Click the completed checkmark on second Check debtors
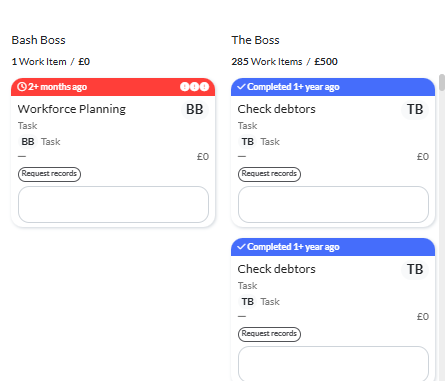This screenshot has width=445, height=381. 241,247
